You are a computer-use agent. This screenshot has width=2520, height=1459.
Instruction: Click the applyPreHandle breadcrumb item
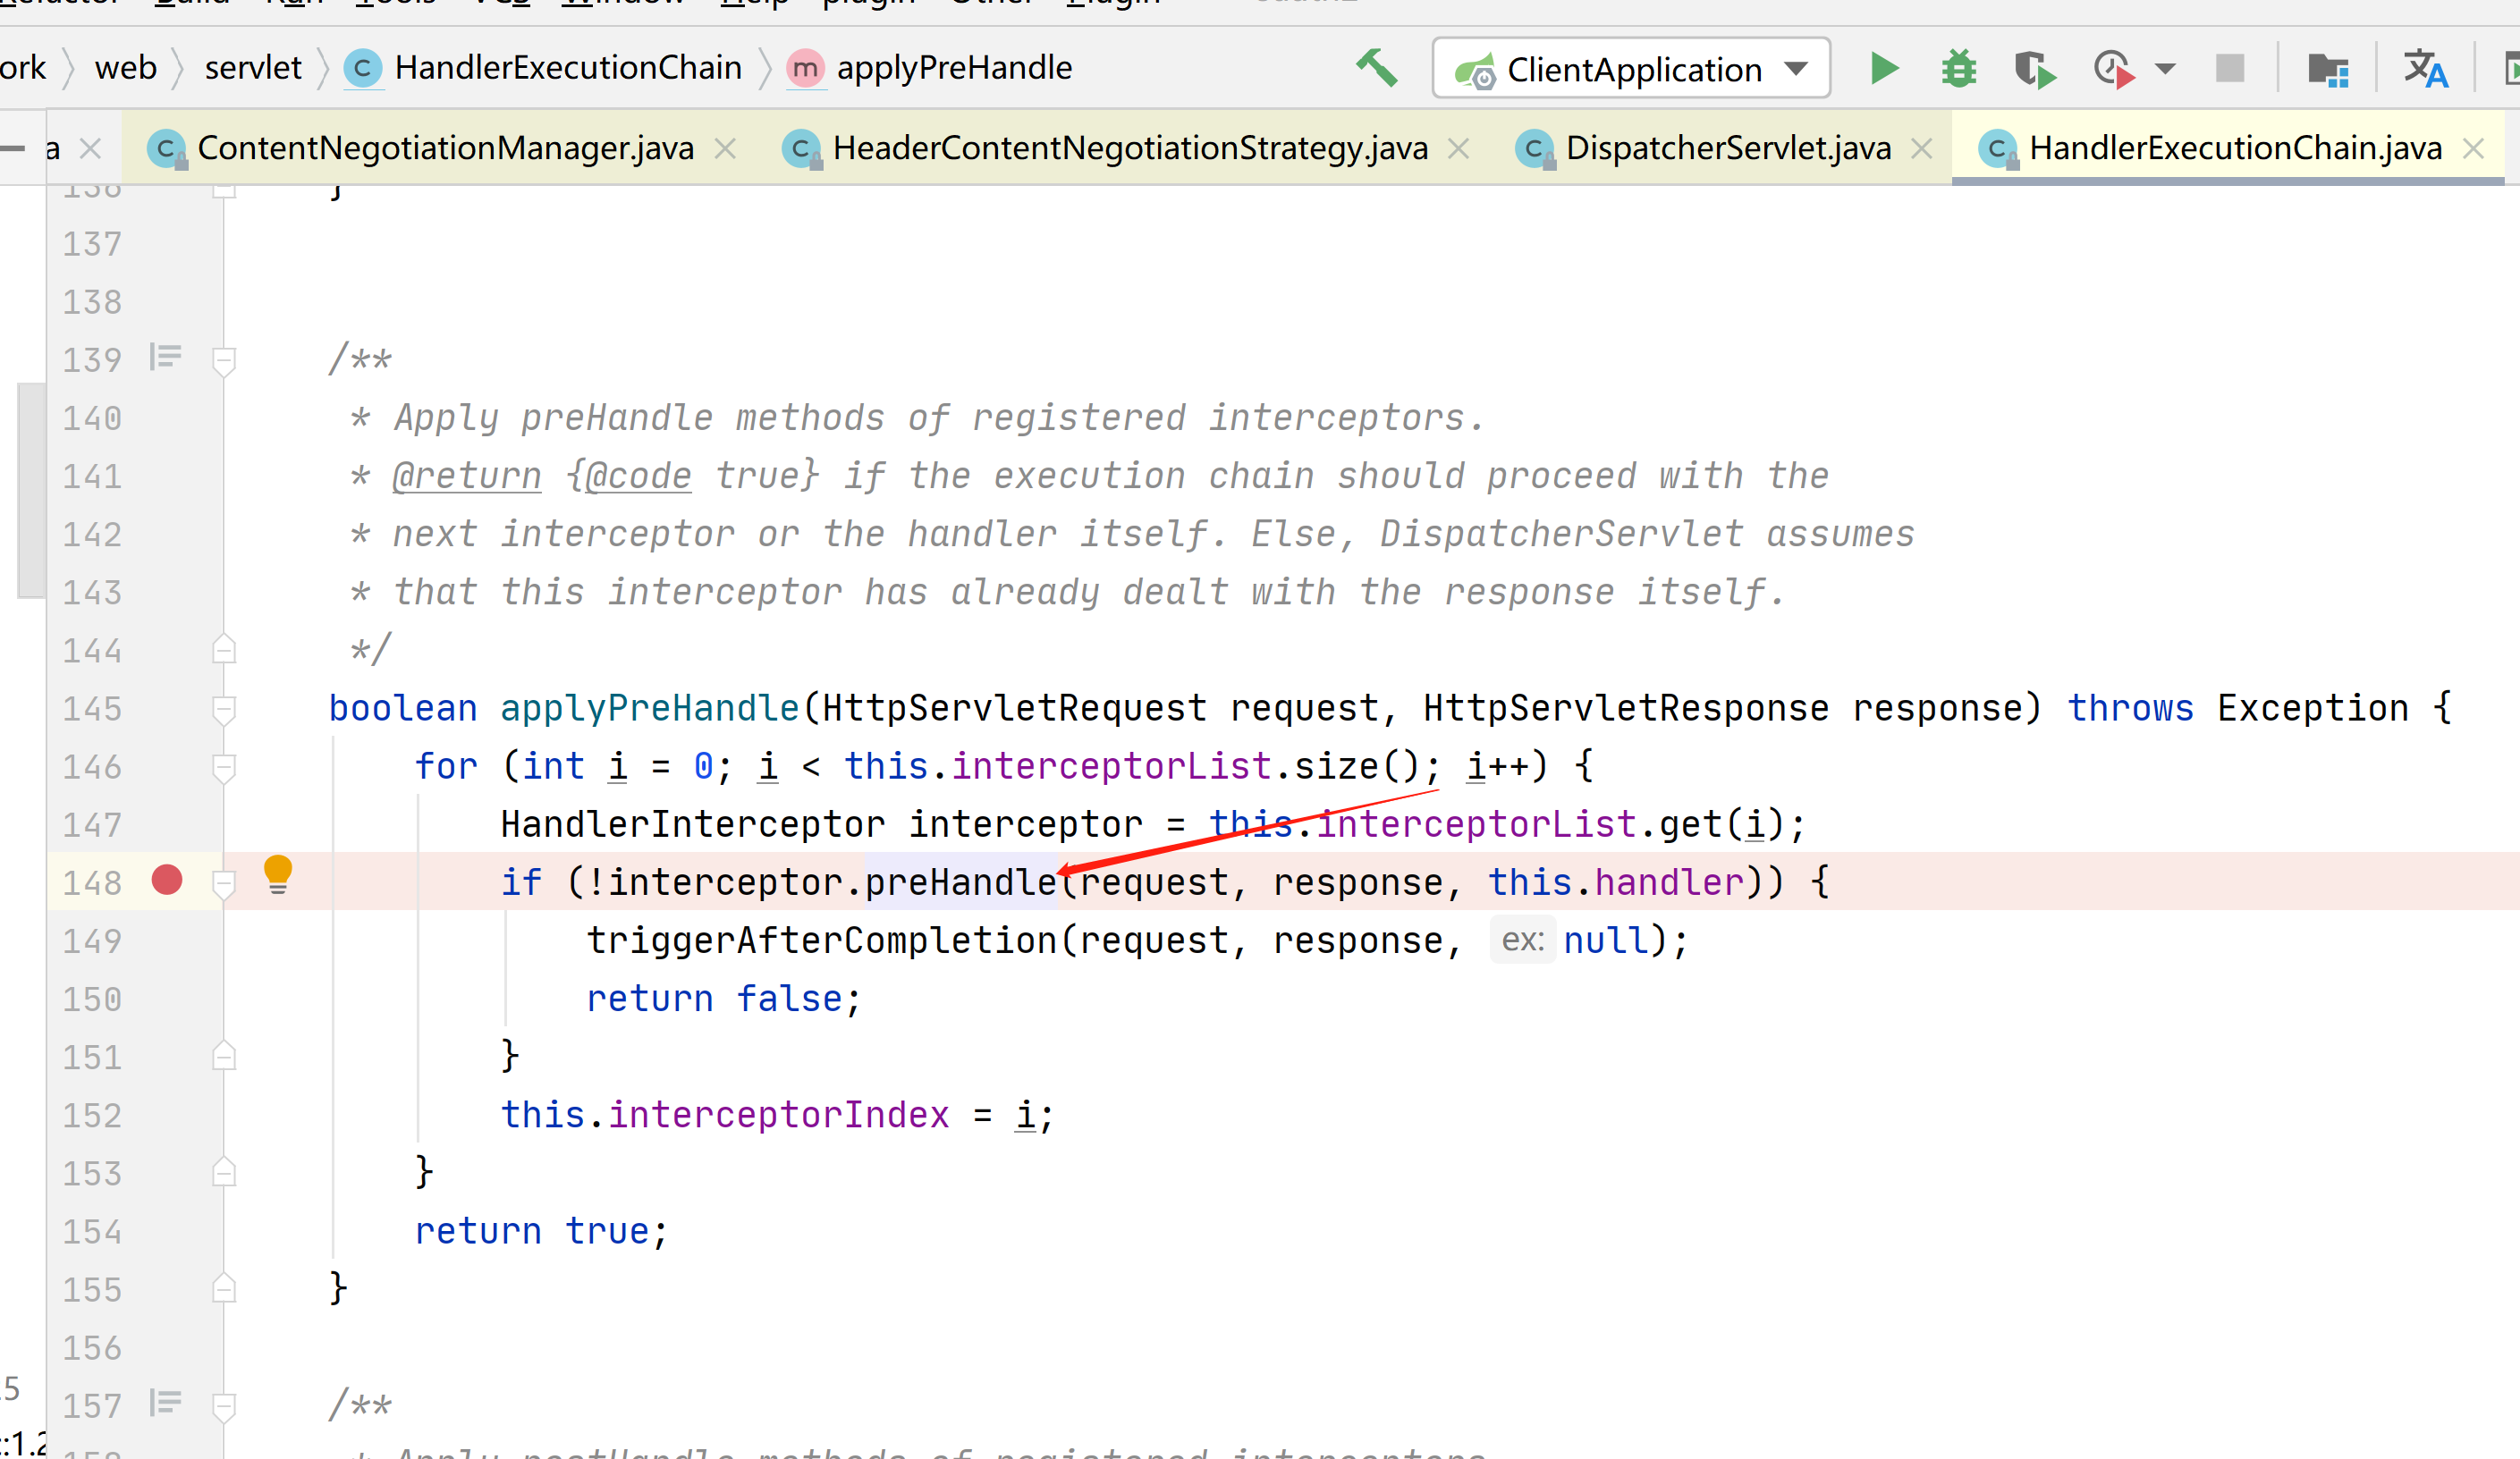[953, 68]
